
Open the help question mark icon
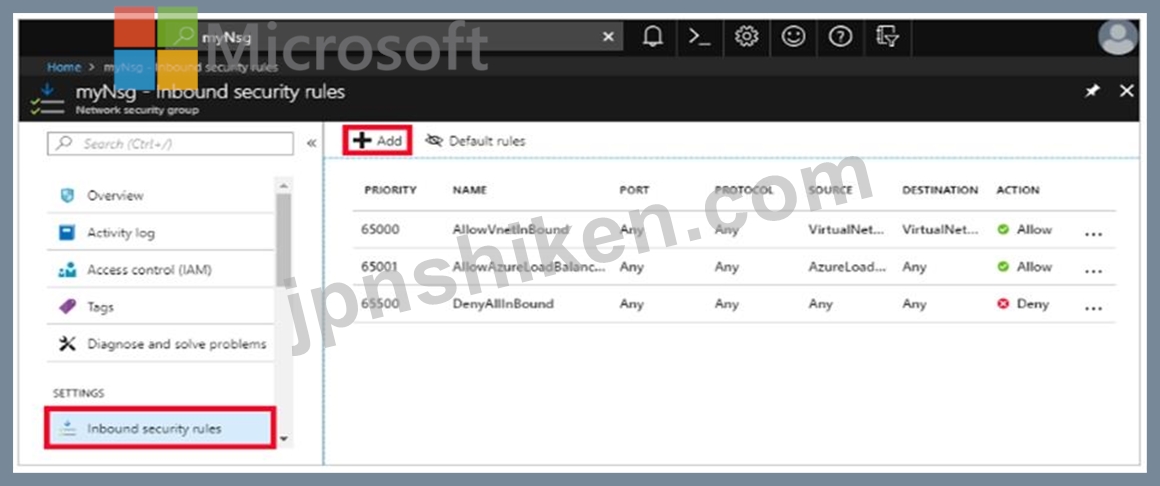tap(840, 36)
